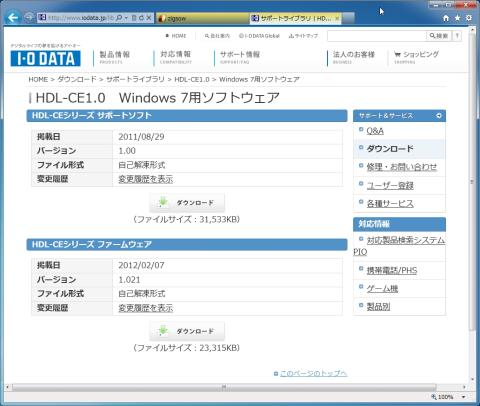Click the vertical scrollbar down arrow
This screenshot has width=480, height=406.
(472, 379)
